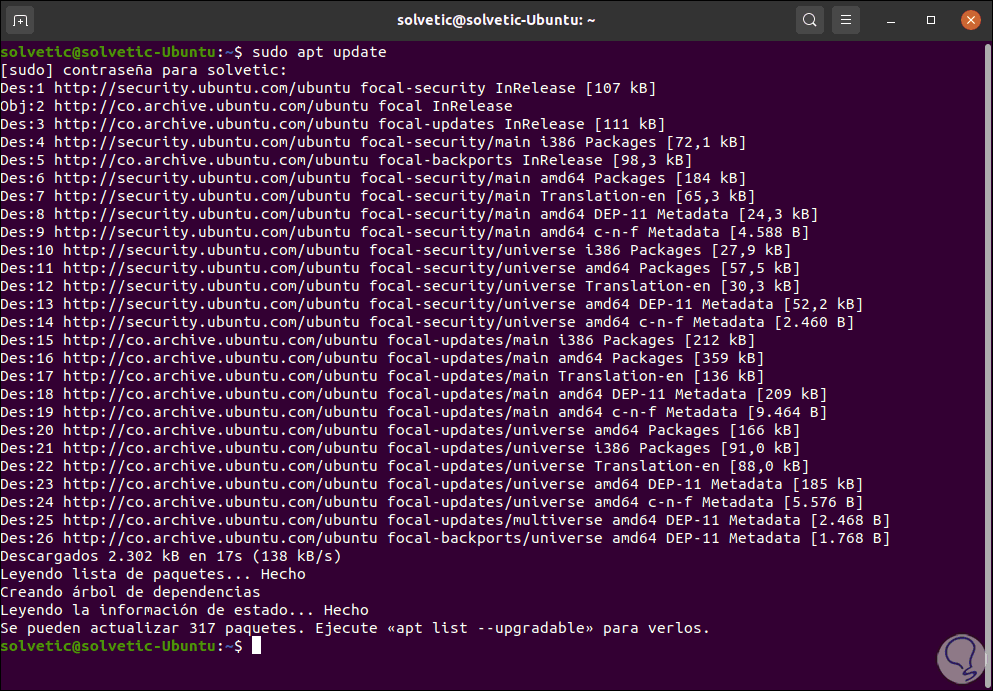The width and height of the screenshot is (993, 691).
Task: Select the Des:18 line with 209 kB
Action: (414, 395)
